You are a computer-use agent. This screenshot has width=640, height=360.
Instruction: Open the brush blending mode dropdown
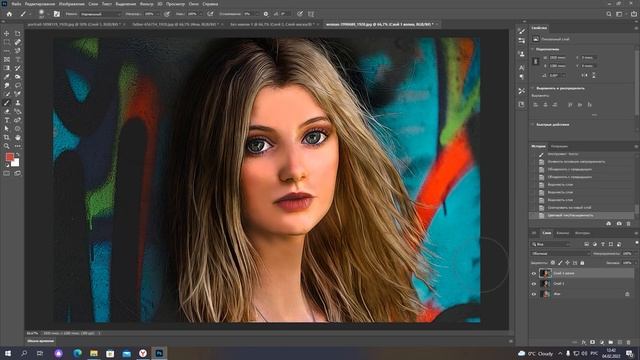click(x=100, y=14)
